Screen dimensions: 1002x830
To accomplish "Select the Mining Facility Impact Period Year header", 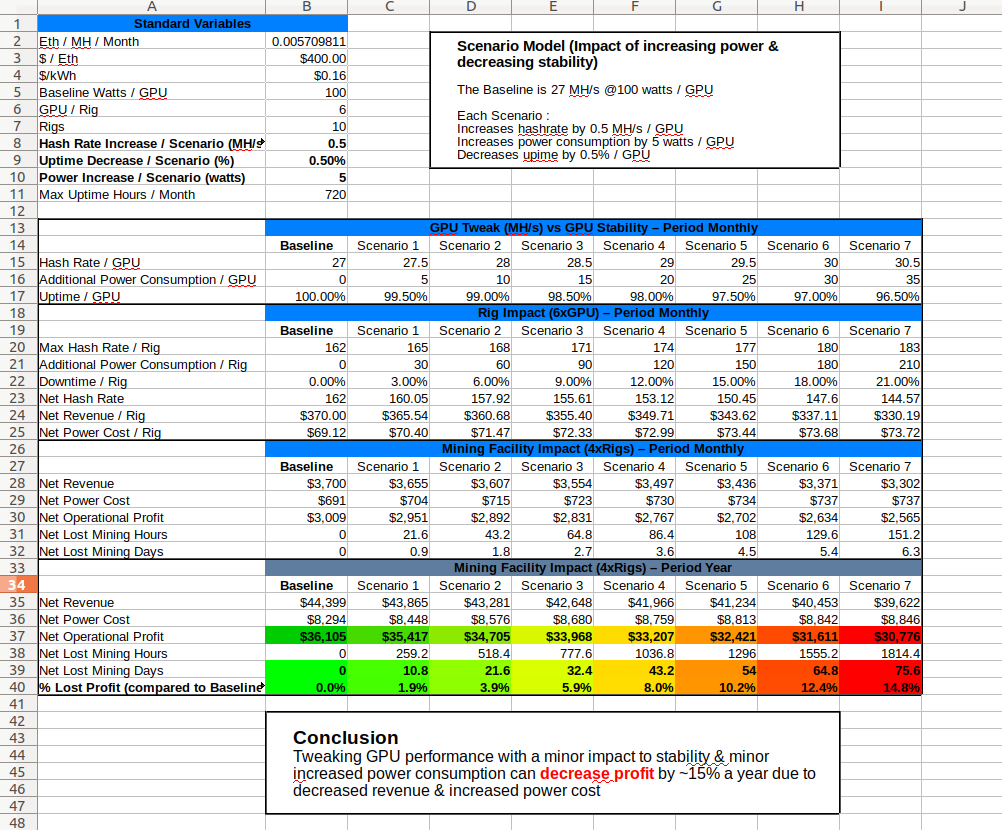I will tap(594, 567).
